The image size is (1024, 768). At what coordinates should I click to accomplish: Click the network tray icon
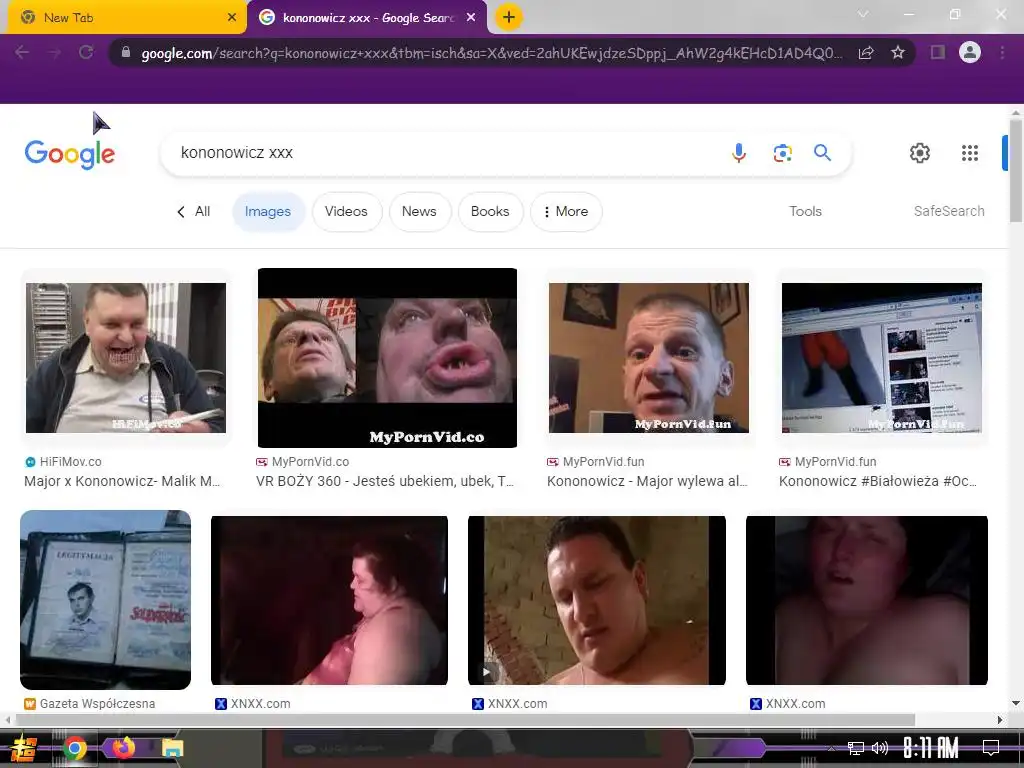click(856, 748)
